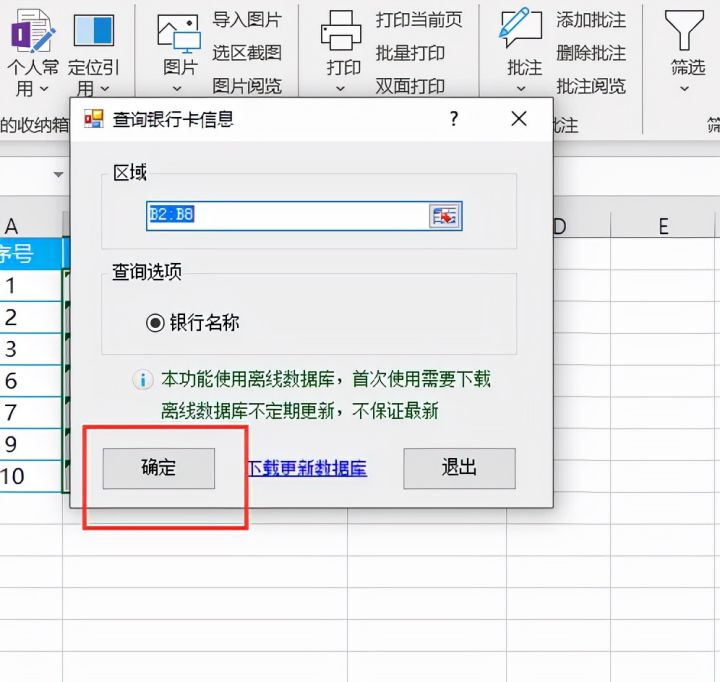
Task: Open the Name Box dropdown arrow
Action: pos(58,175)
